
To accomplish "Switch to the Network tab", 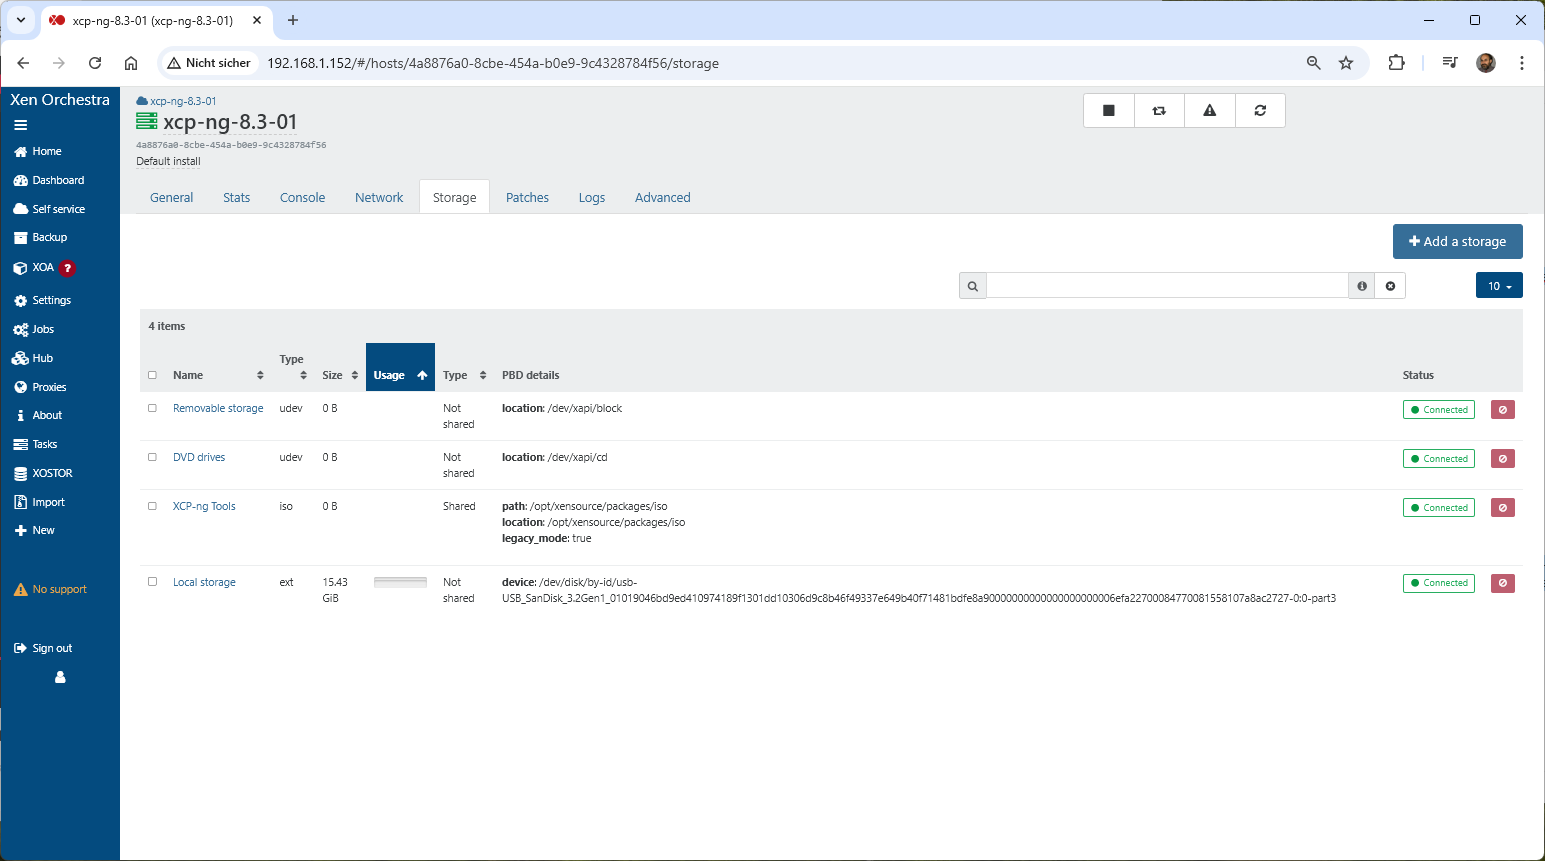I will pos(379,198).
